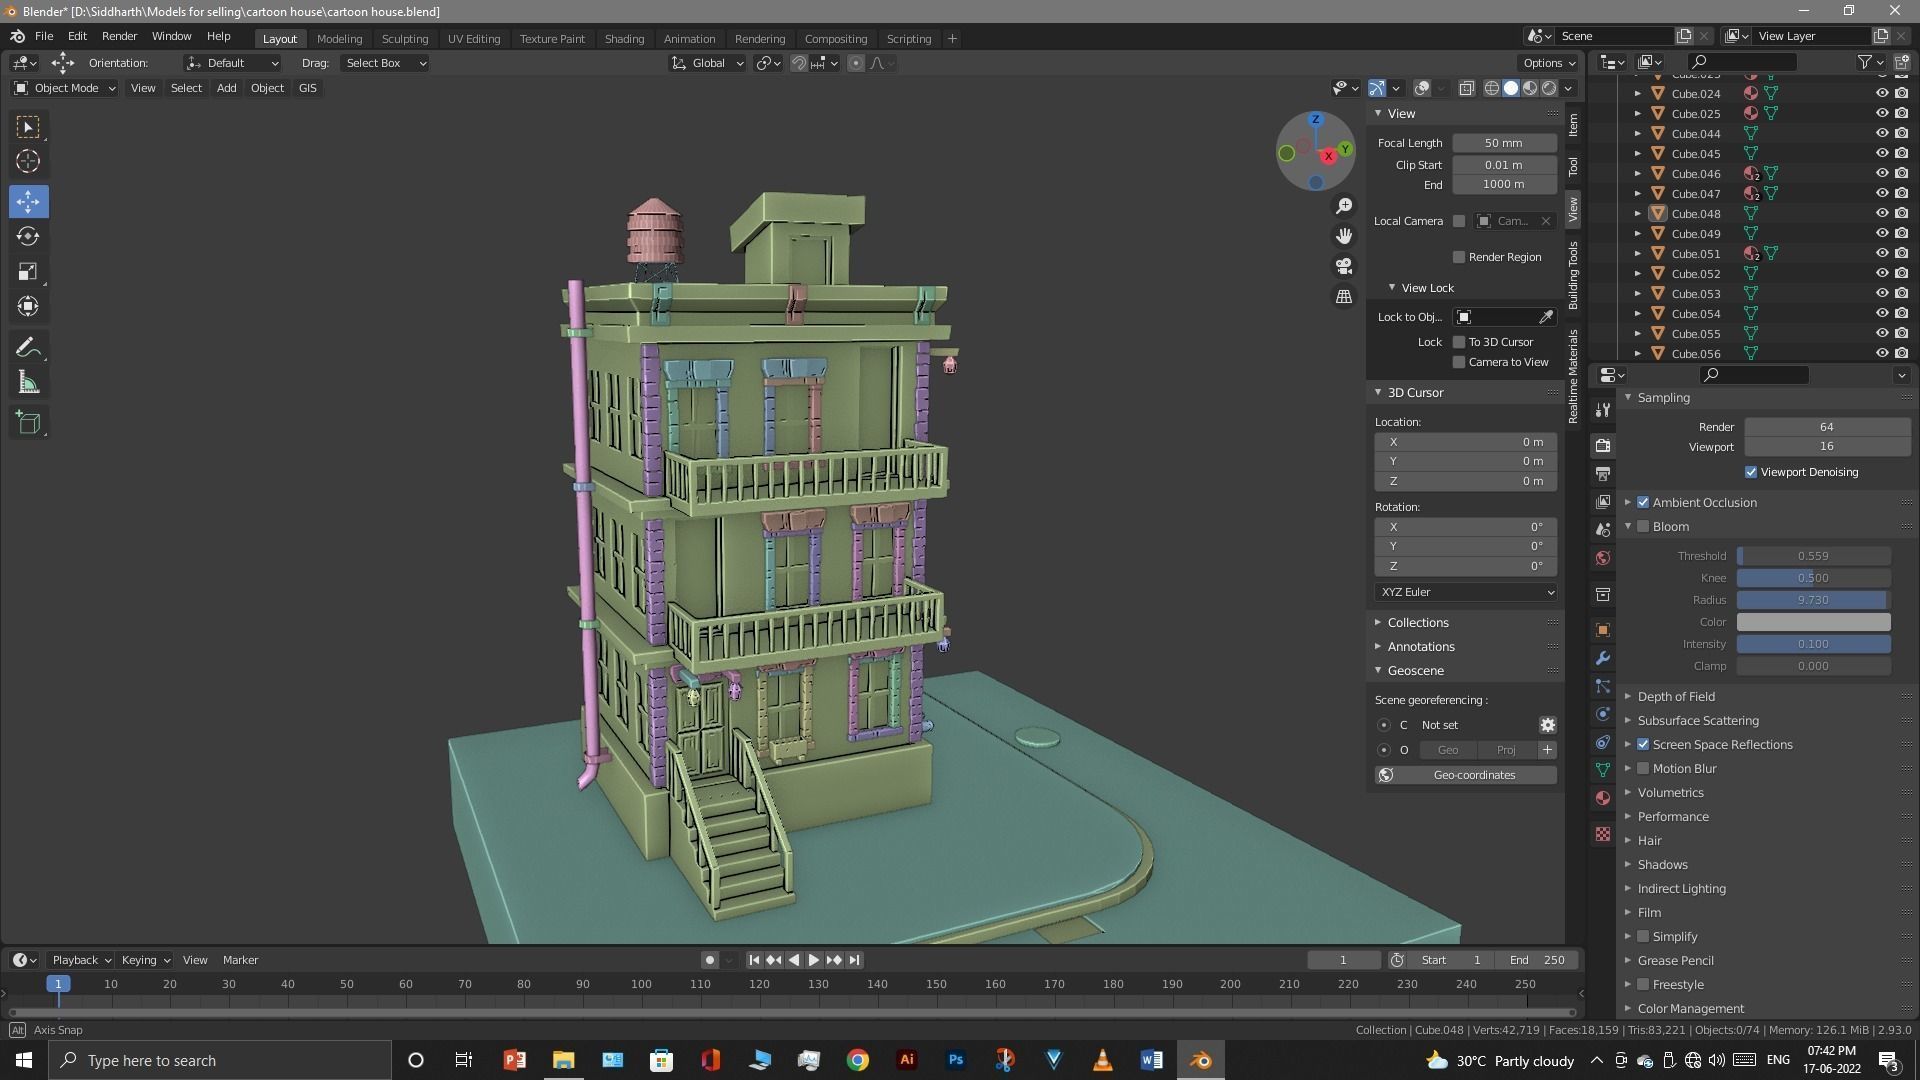Open the Drag Select Box dropdown
Screen dimensions: 1920x1080
tap(384, 63)
